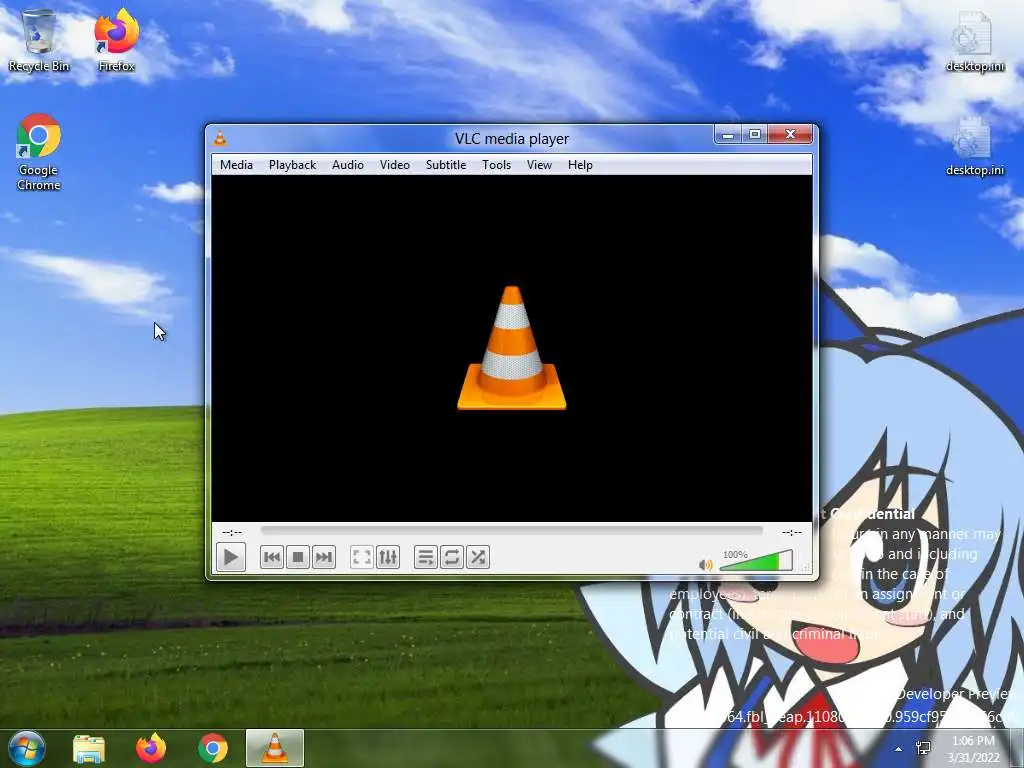Toggle elapsed time display label
This screenshot has width=1024, height=768.
click(x=232, y=532)
